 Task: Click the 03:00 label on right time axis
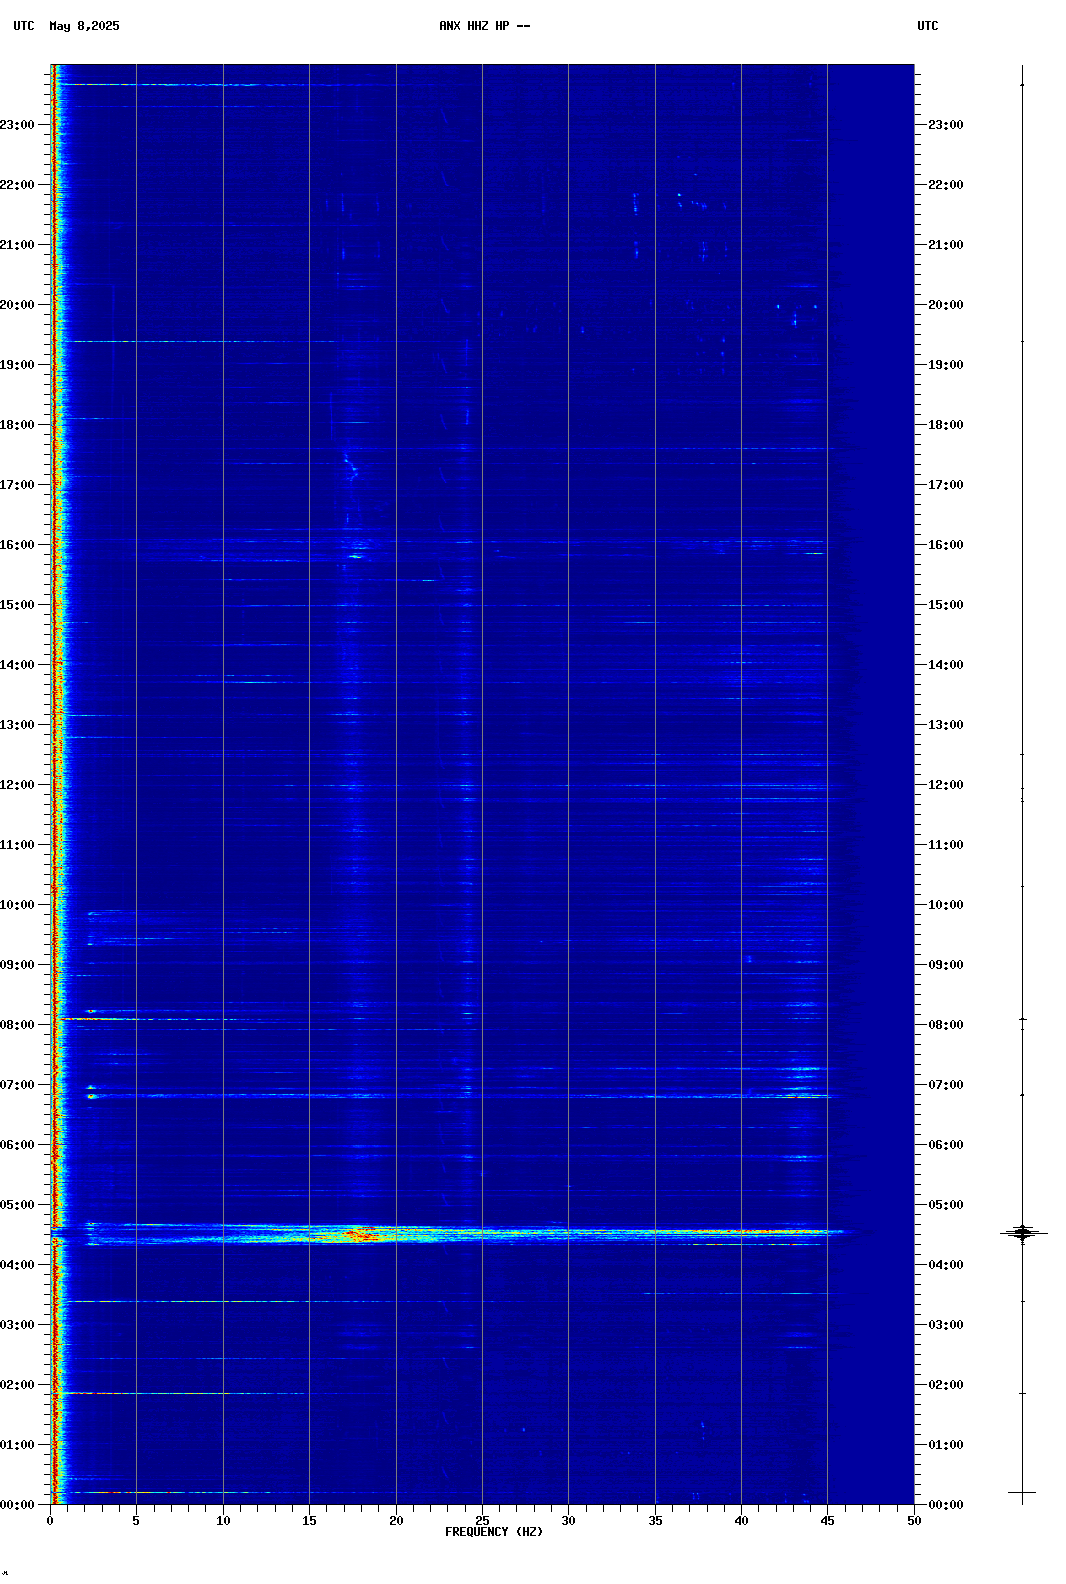point(946,1325)
